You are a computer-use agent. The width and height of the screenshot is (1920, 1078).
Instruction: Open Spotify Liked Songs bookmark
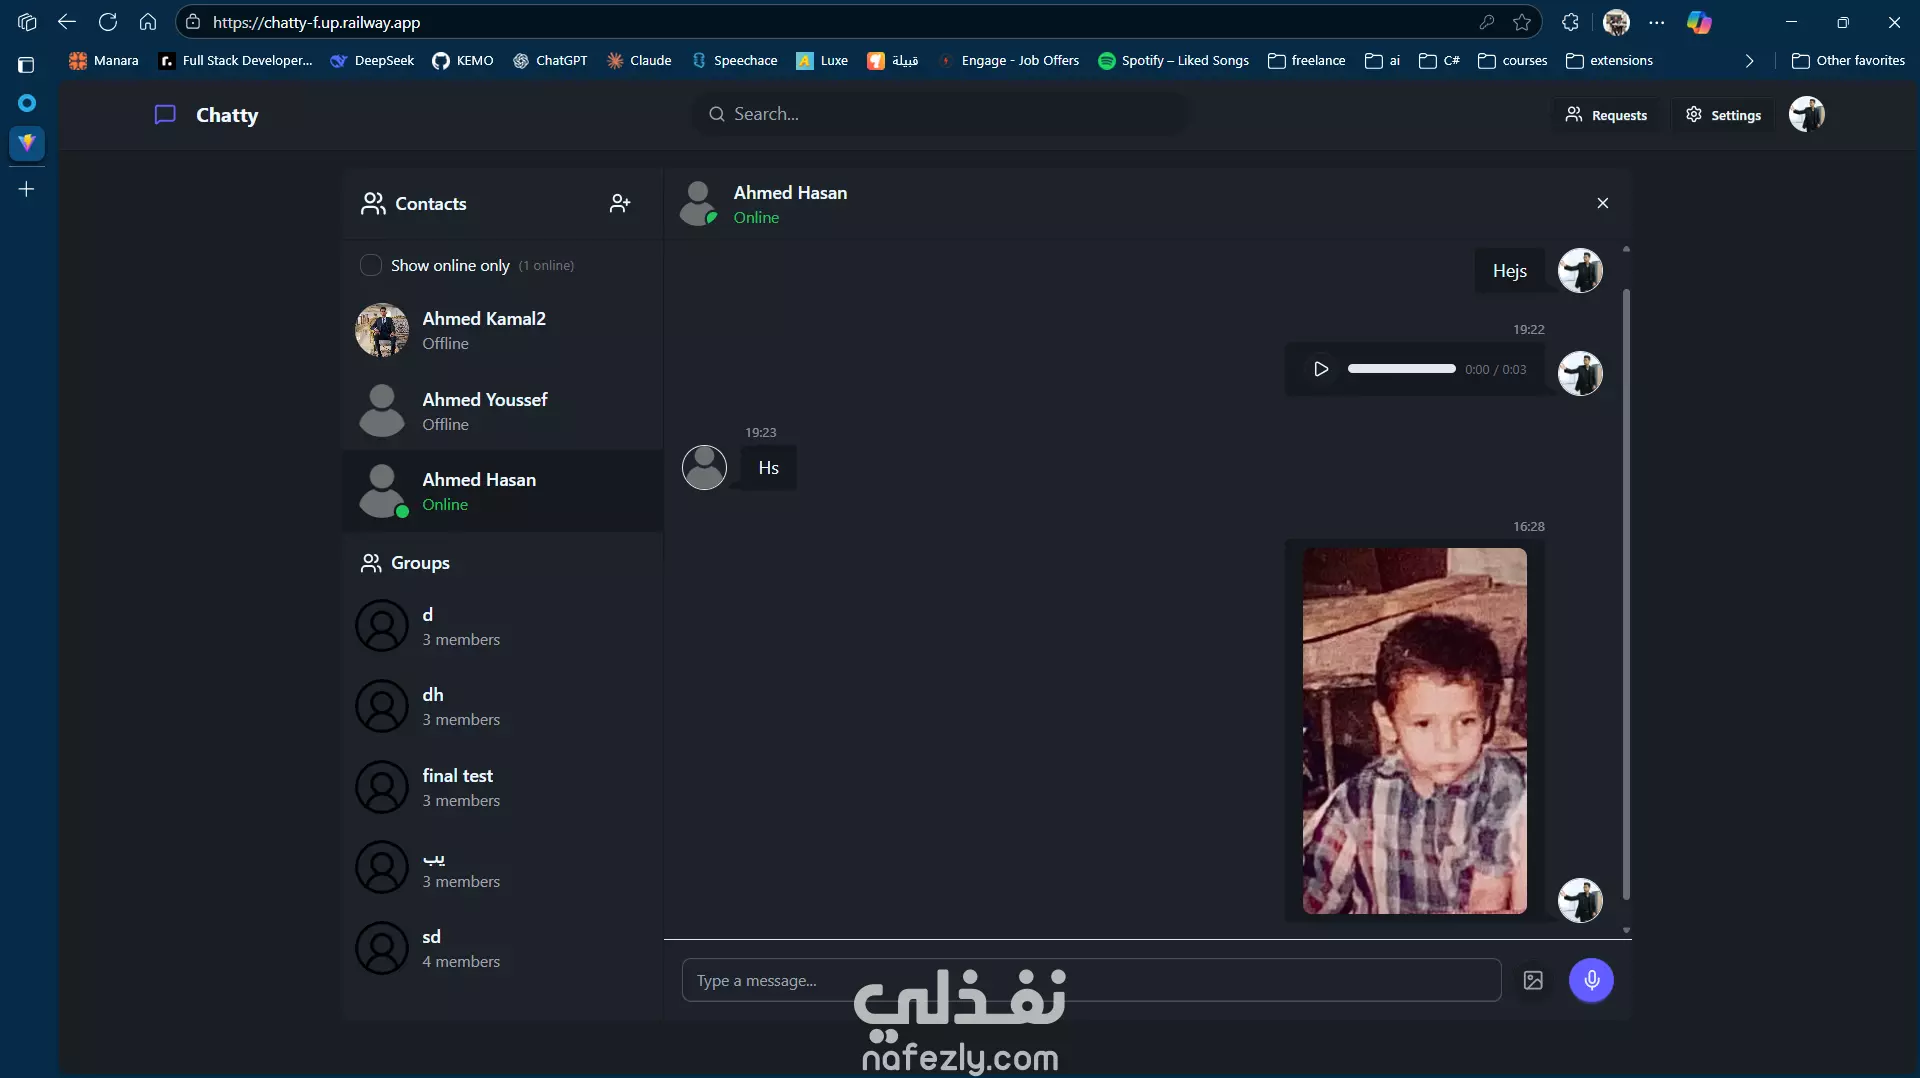point(1173,61)
